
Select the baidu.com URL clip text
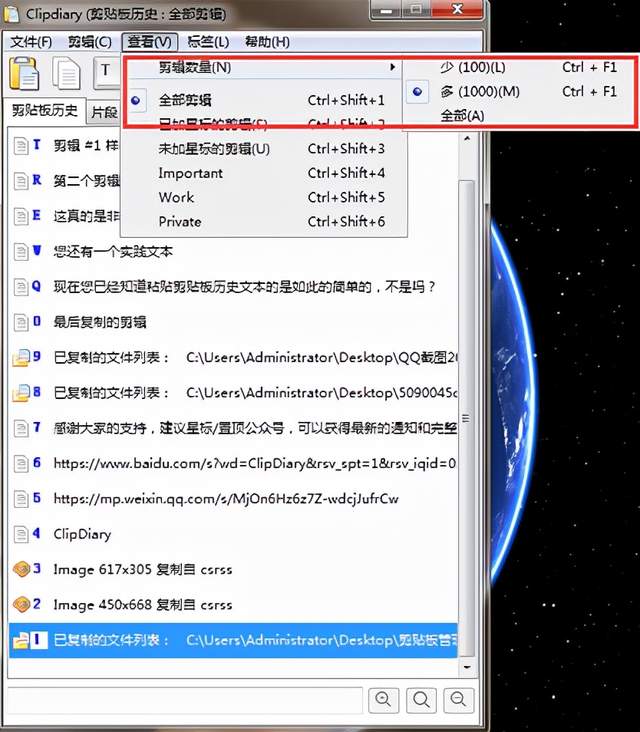click(x=255, y=464)
